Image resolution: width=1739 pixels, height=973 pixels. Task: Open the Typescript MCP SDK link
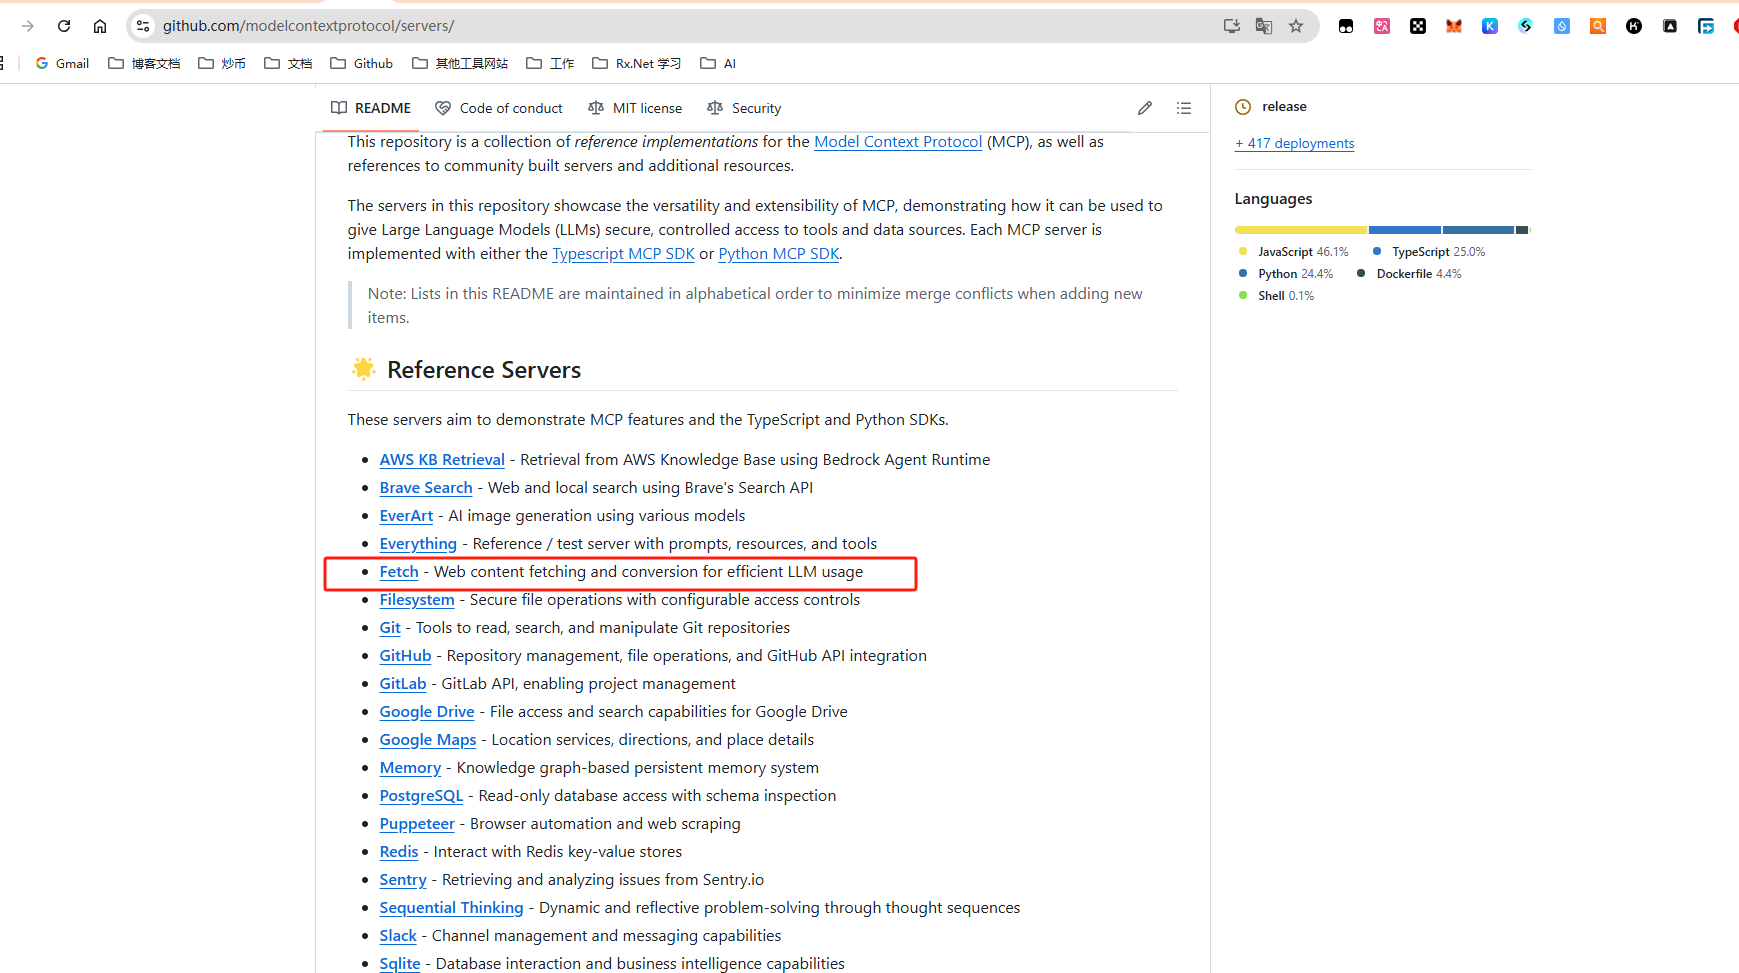pos(623,254)
